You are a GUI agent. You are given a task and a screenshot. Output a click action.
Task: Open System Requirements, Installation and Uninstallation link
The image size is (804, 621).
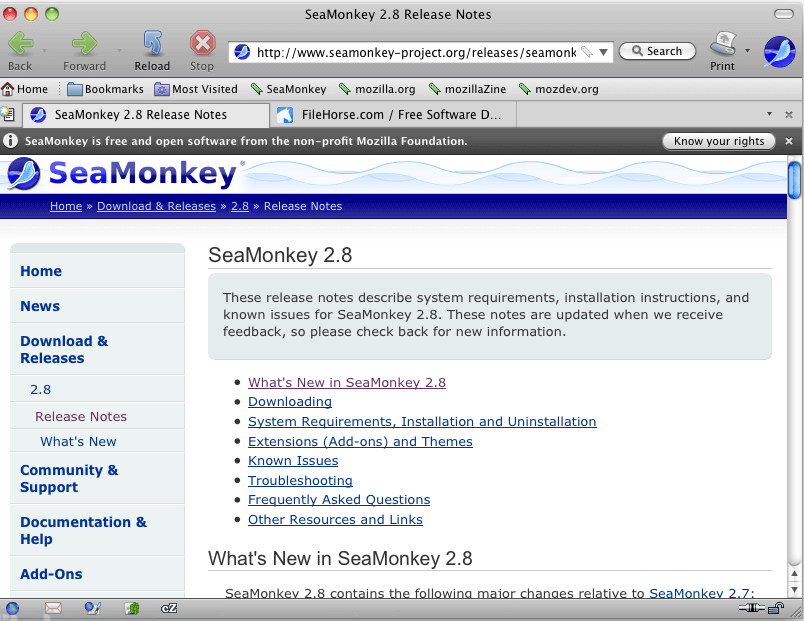click(x=423, y=422)
